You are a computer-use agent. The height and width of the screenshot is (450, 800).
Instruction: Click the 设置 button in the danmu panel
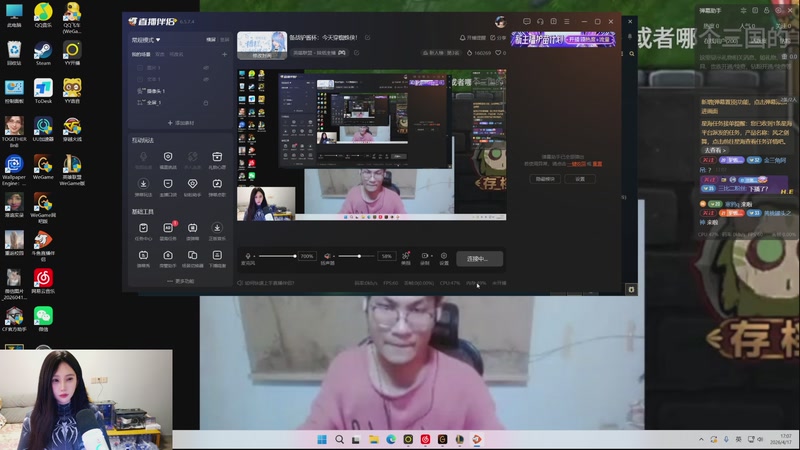click(x=580, y=179)
